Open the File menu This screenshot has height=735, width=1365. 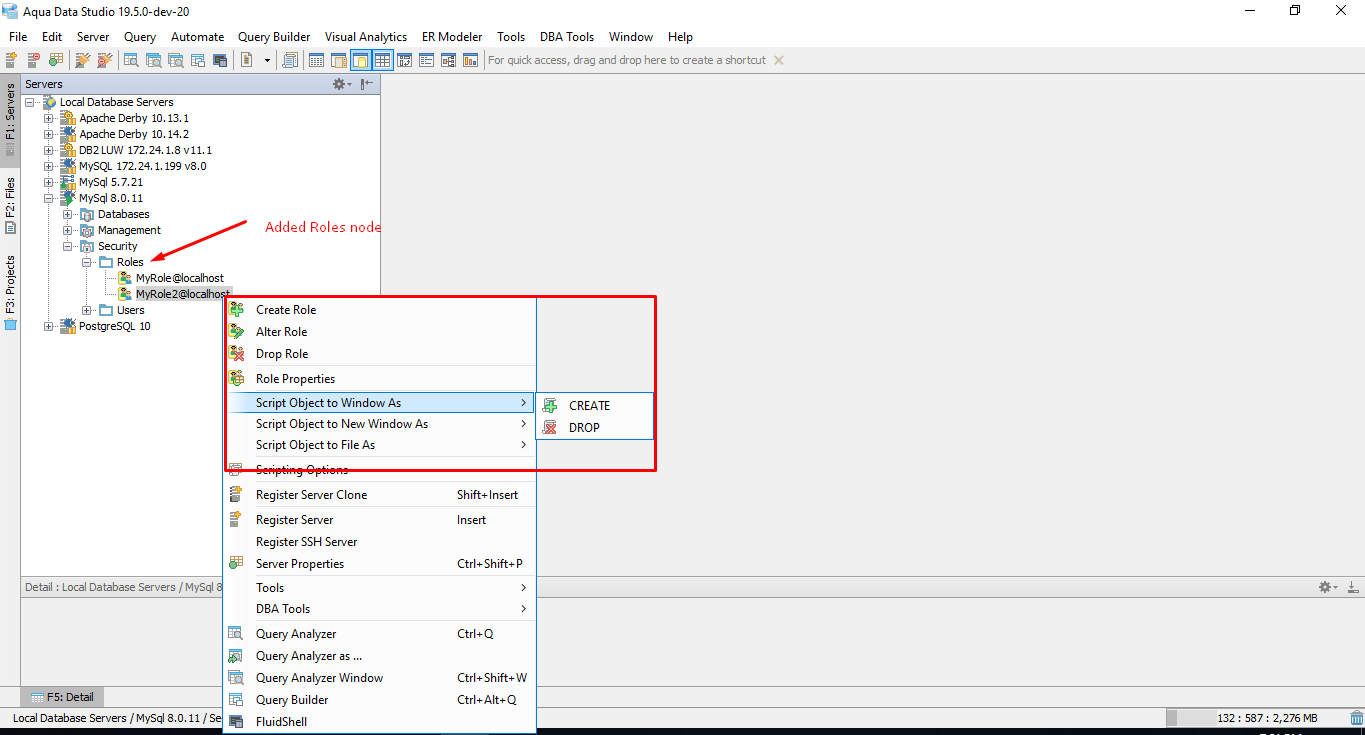(18, 37)
